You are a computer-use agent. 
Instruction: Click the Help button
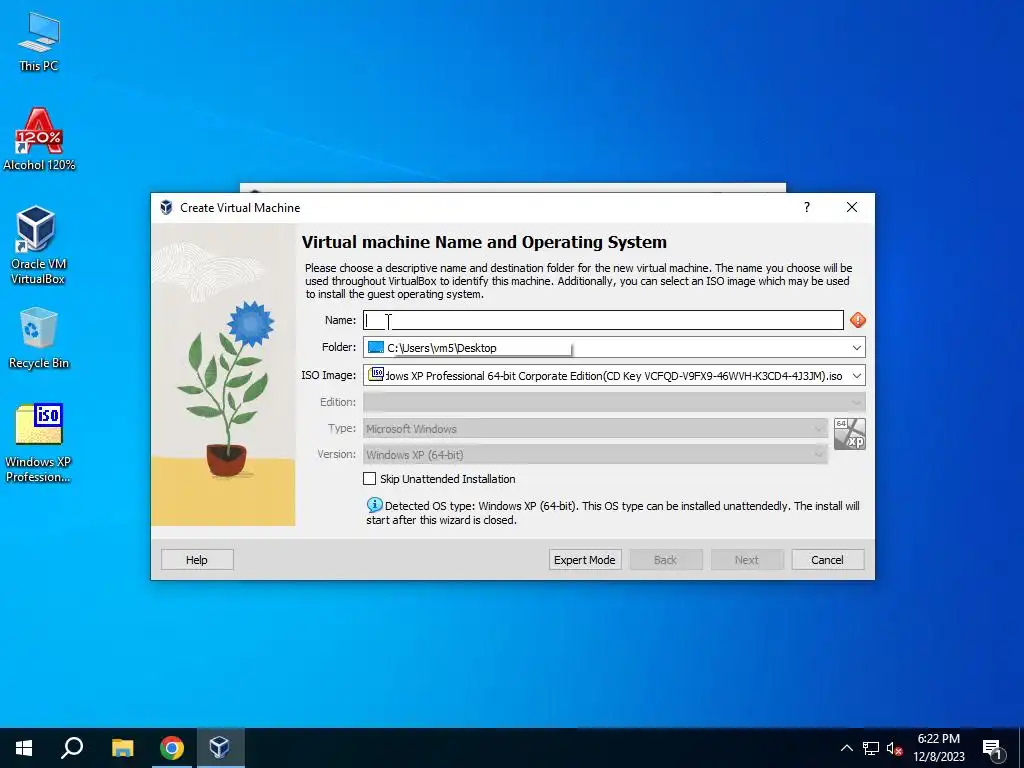(197, 560)
